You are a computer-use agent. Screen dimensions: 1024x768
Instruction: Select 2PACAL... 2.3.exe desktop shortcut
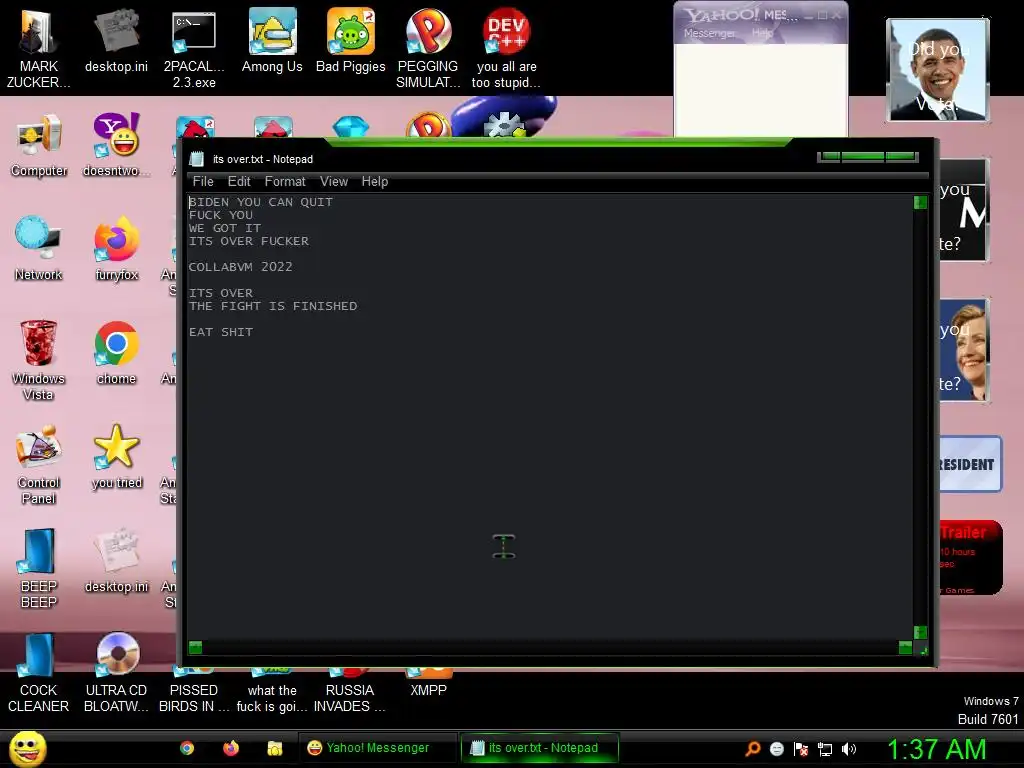[194, 48]
